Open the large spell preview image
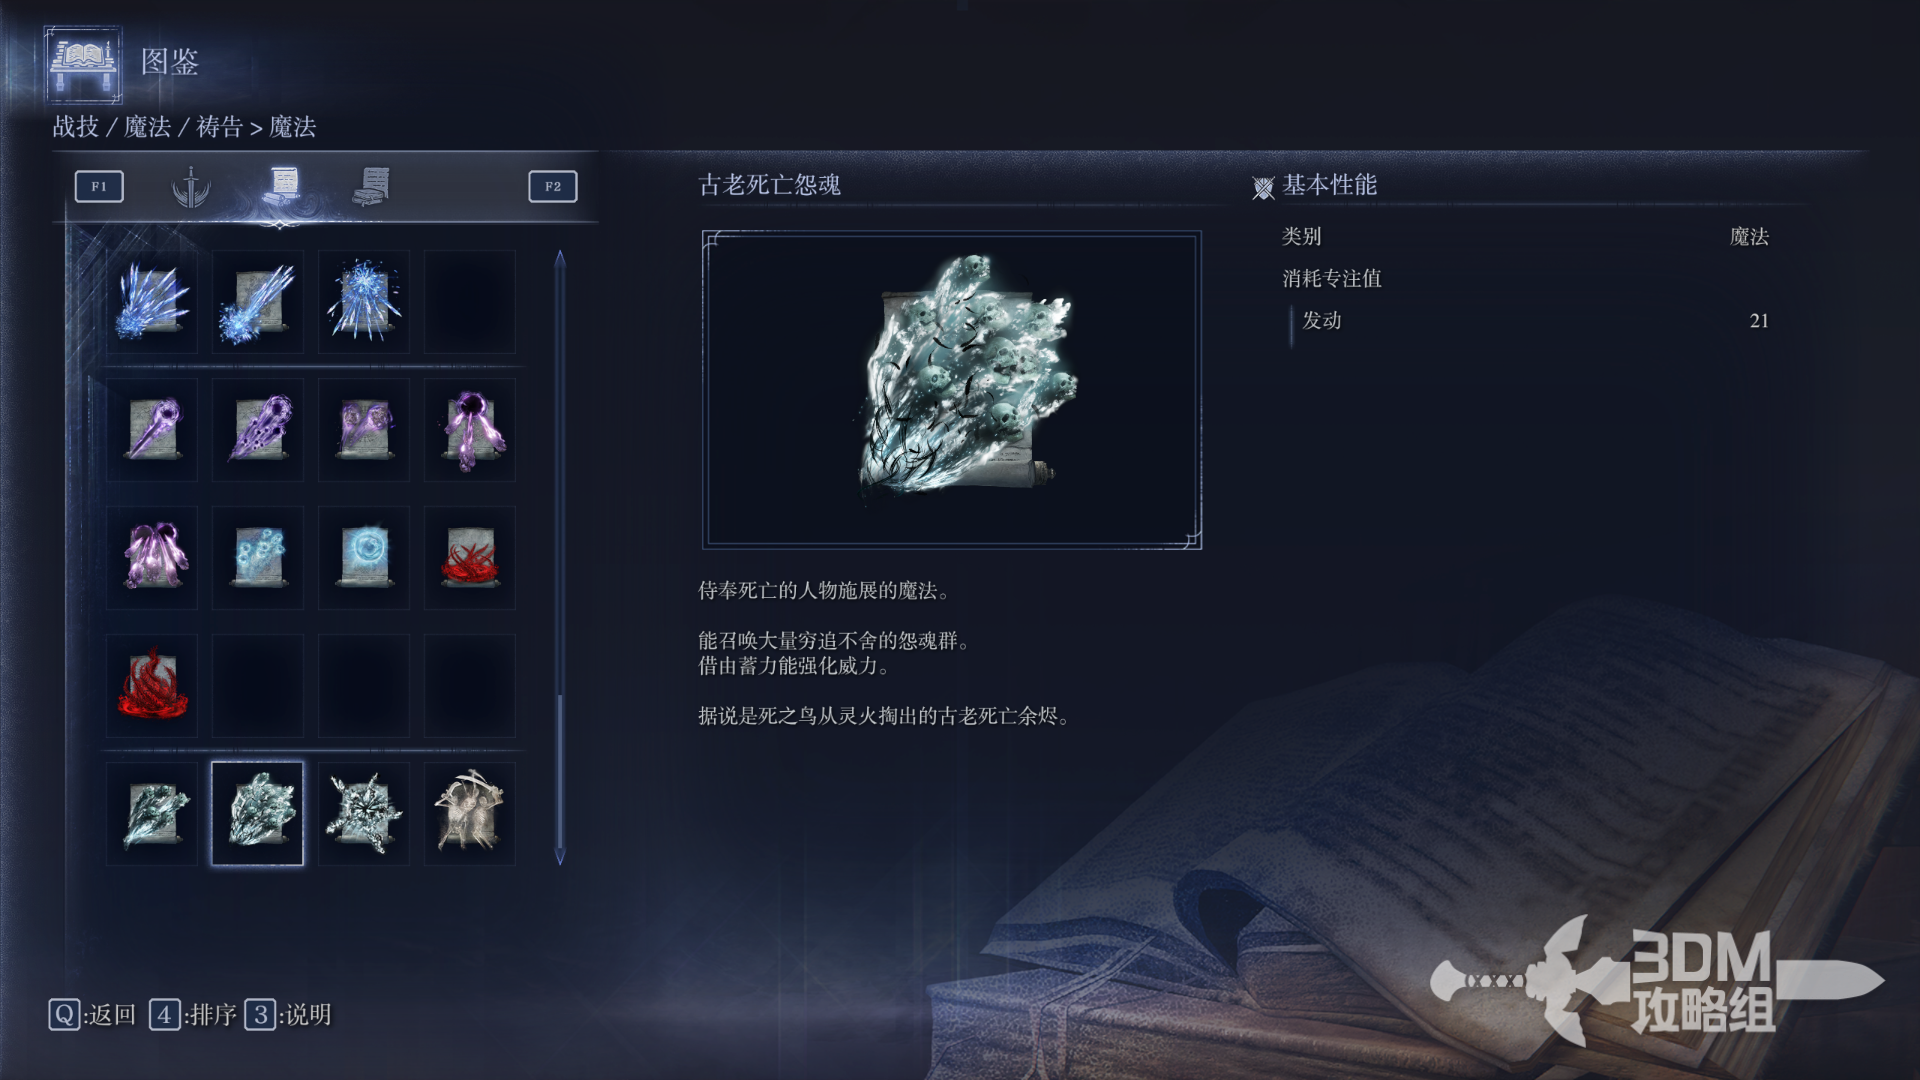 (952, 390)
